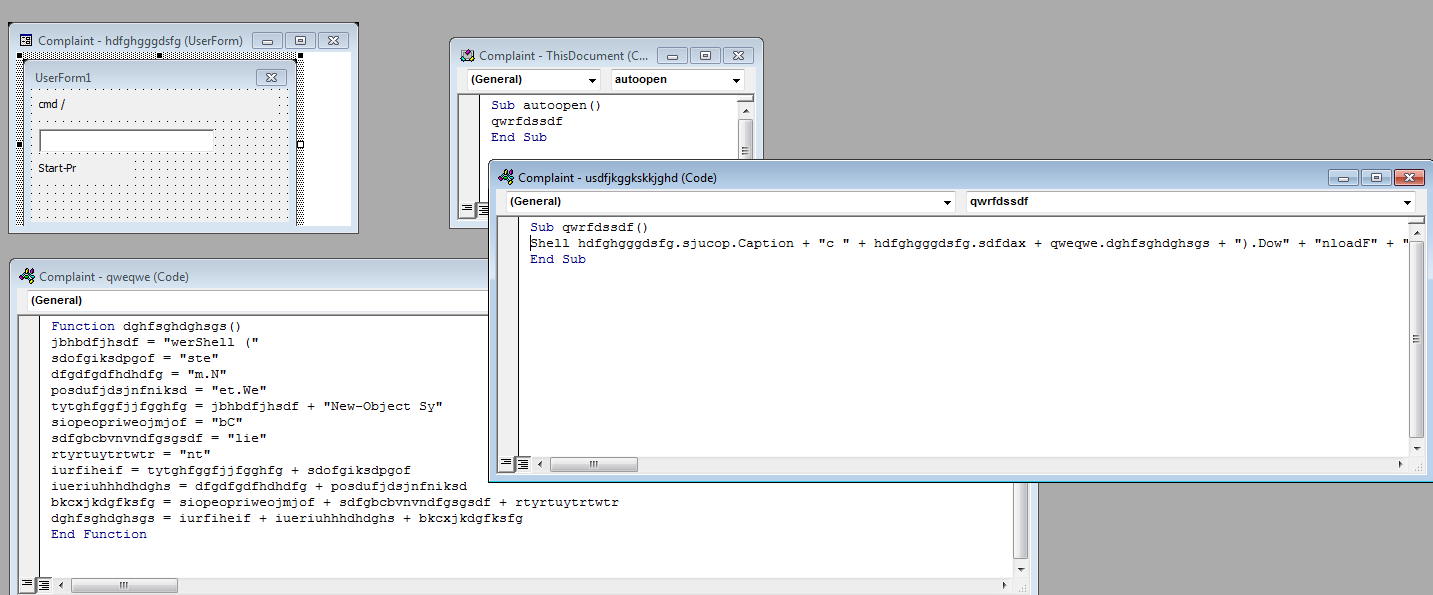
Task: Minimize the hdfghgggdsfg UserForm designer window
Action: click(x=267, y=40)
